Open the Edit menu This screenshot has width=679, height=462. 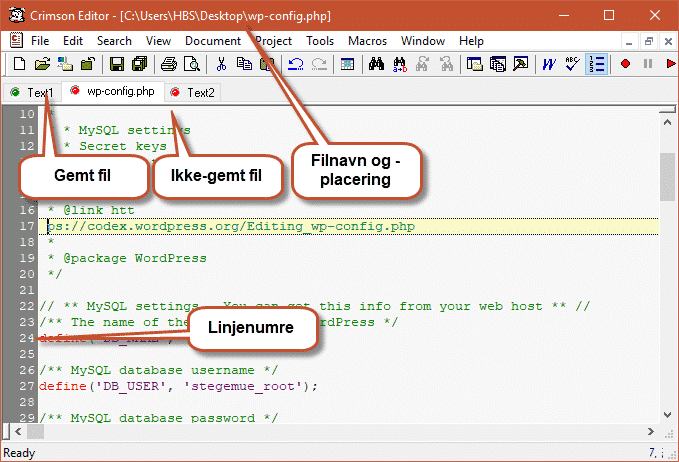pyautogui.click(x=73, y=41)
